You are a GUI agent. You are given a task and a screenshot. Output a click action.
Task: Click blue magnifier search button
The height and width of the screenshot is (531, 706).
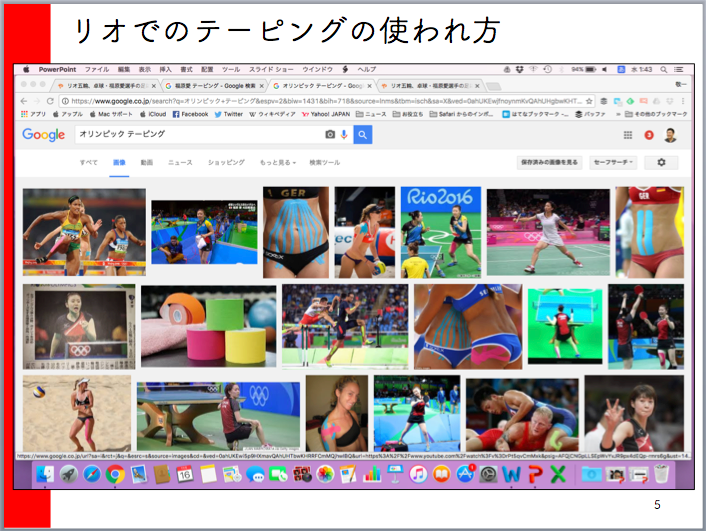pos(363,135)
